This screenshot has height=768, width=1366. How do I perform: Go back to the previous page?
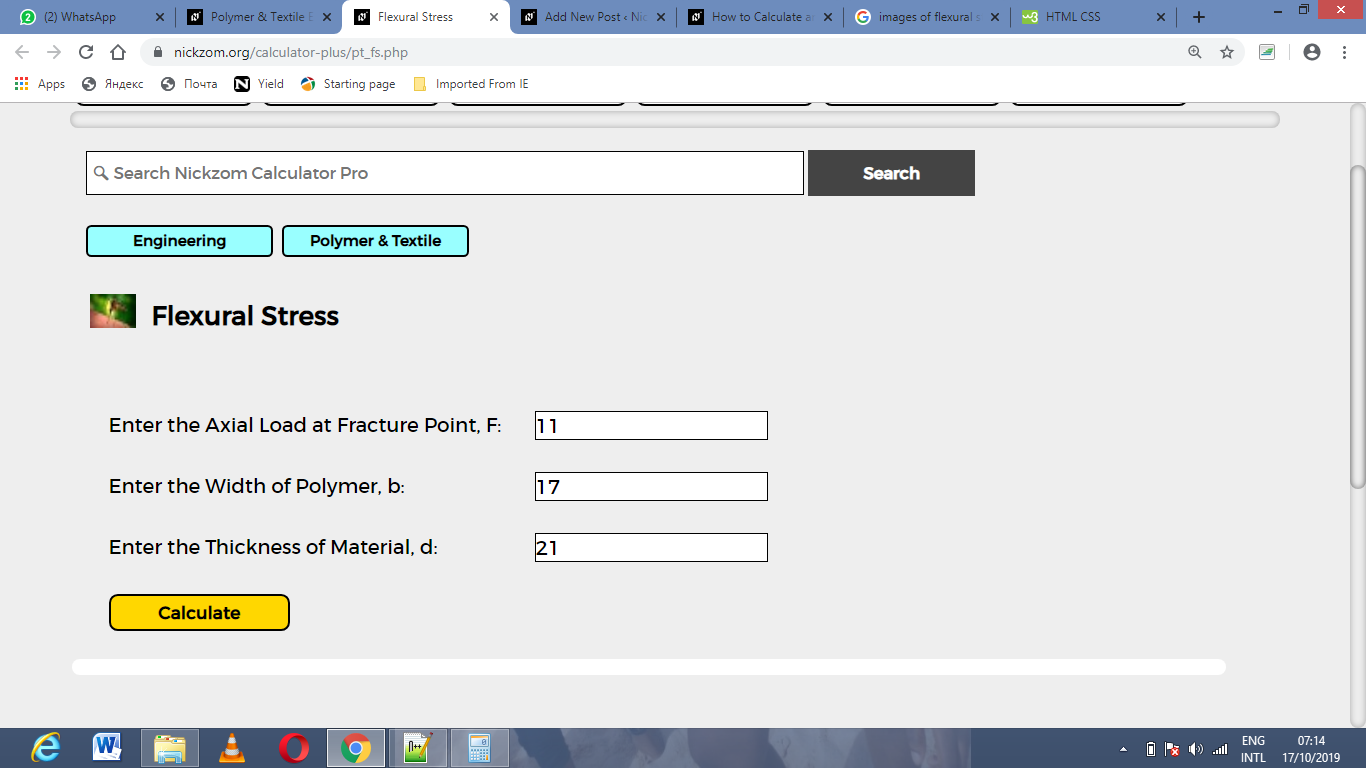coord(22,52)
